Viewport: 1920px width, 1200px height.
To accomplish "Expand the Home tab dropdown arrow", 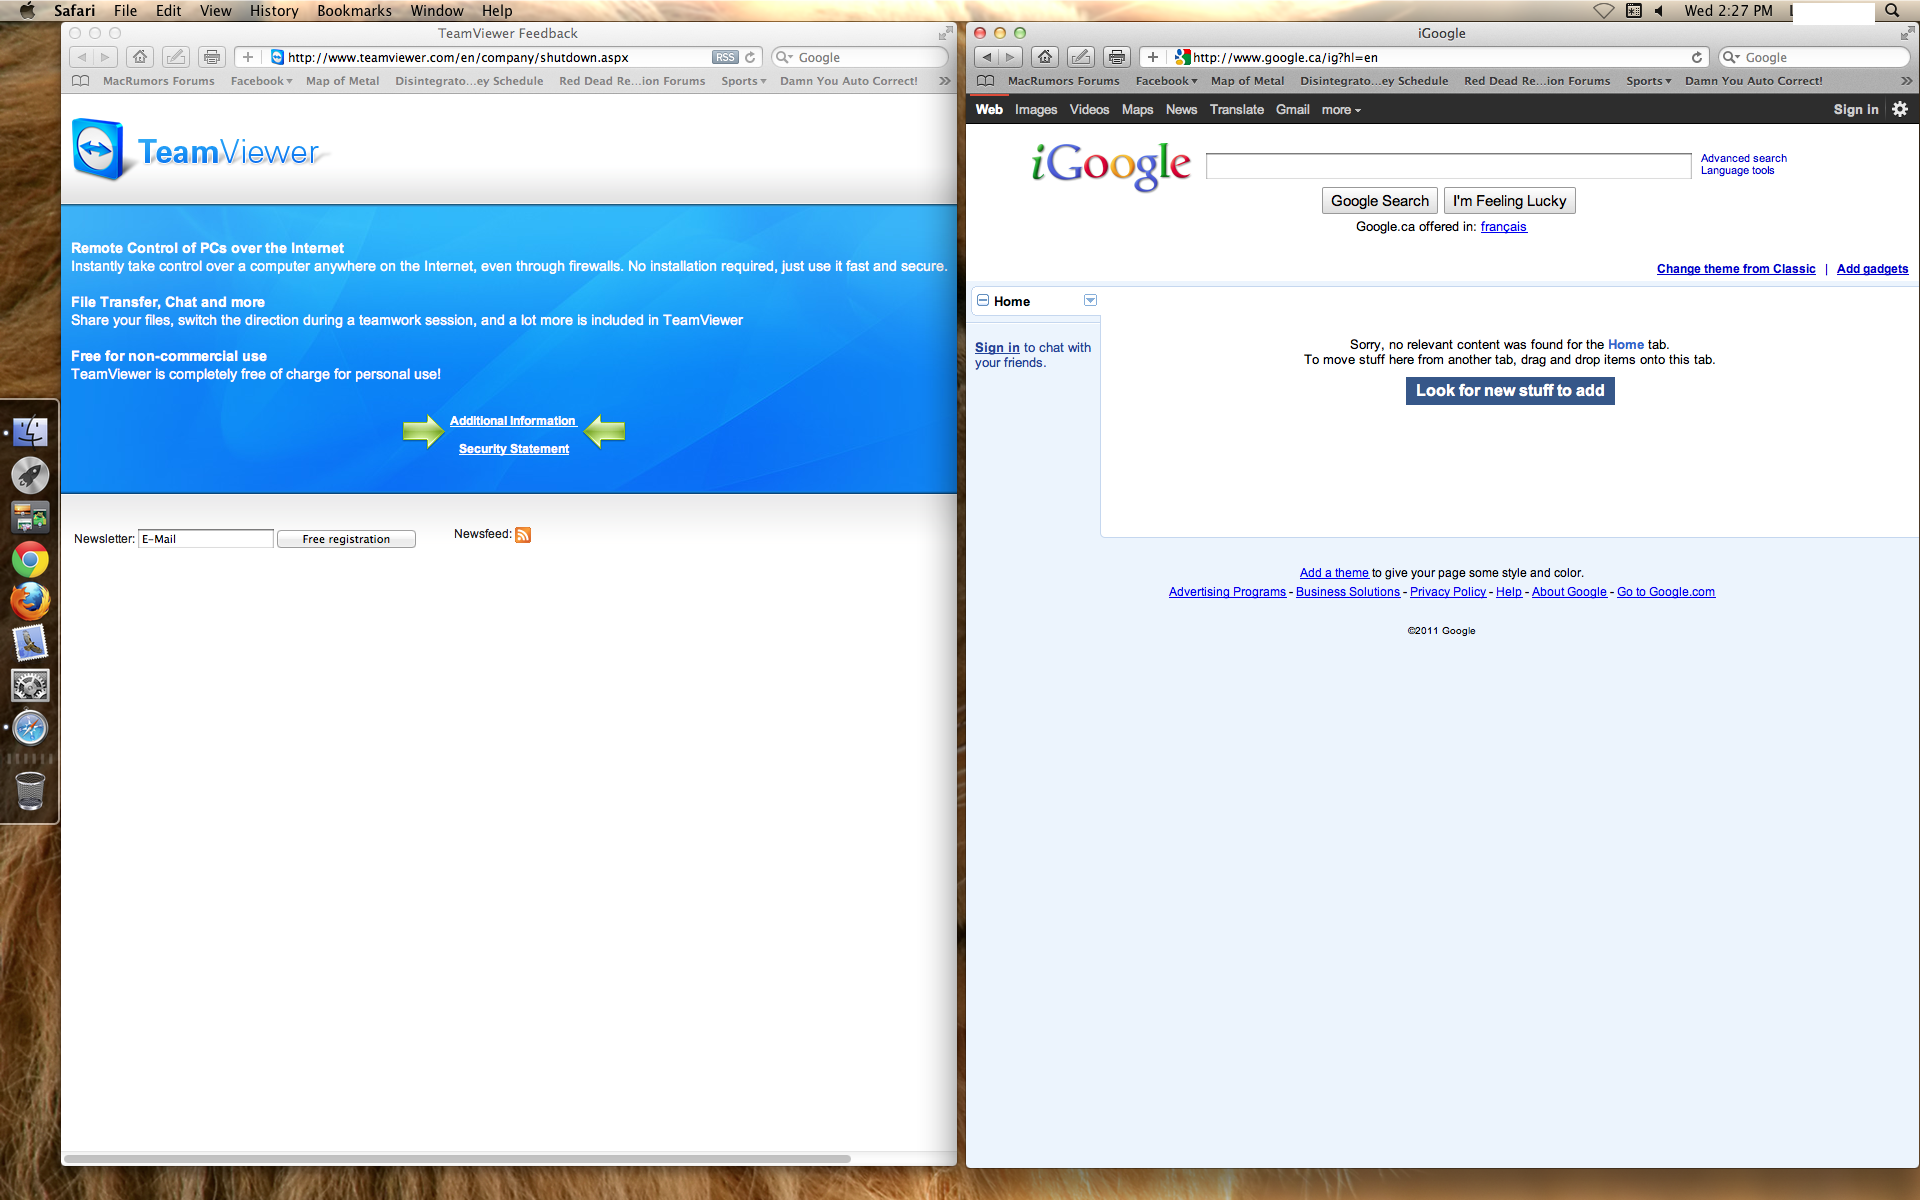I will (1090, 300).
